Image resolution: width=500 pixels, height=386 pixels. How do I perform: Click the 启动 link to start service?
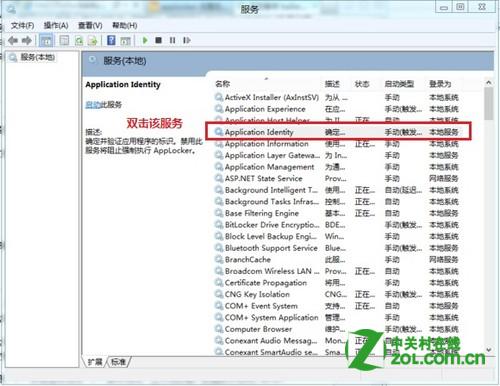[x=93, y=105]
